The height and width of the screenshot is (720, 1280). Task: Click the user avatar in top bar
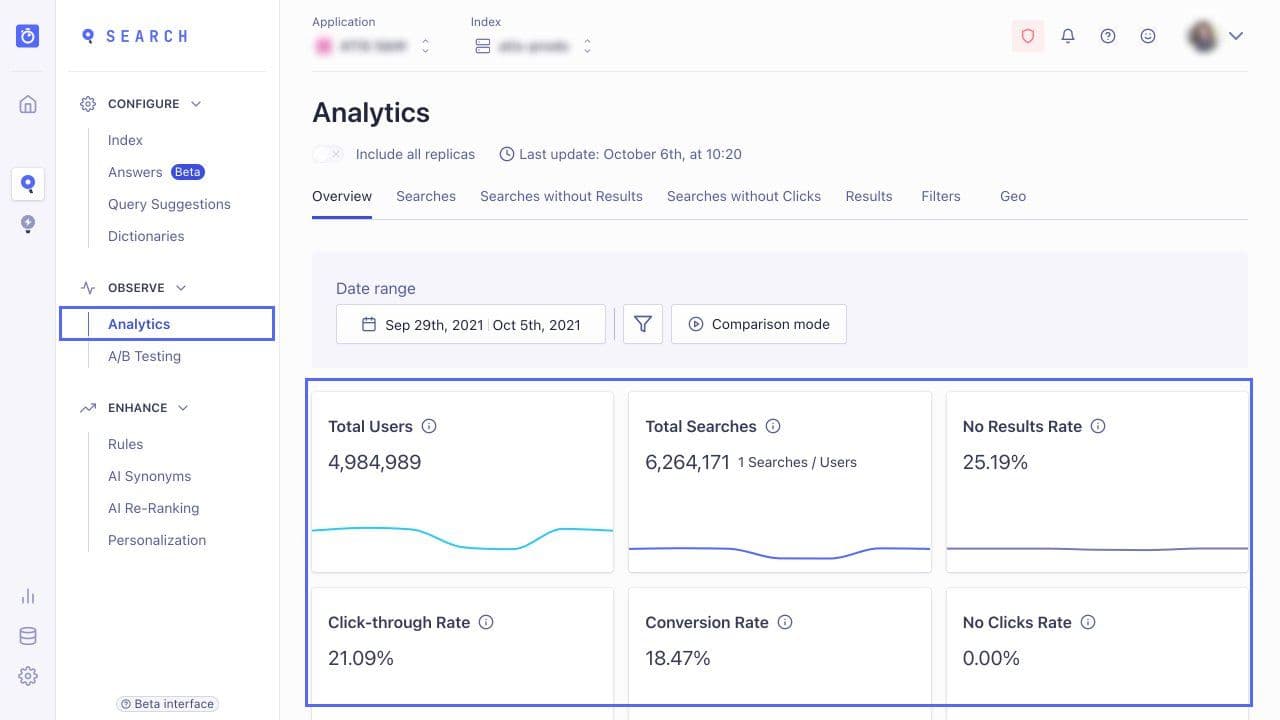[1202, 36]
